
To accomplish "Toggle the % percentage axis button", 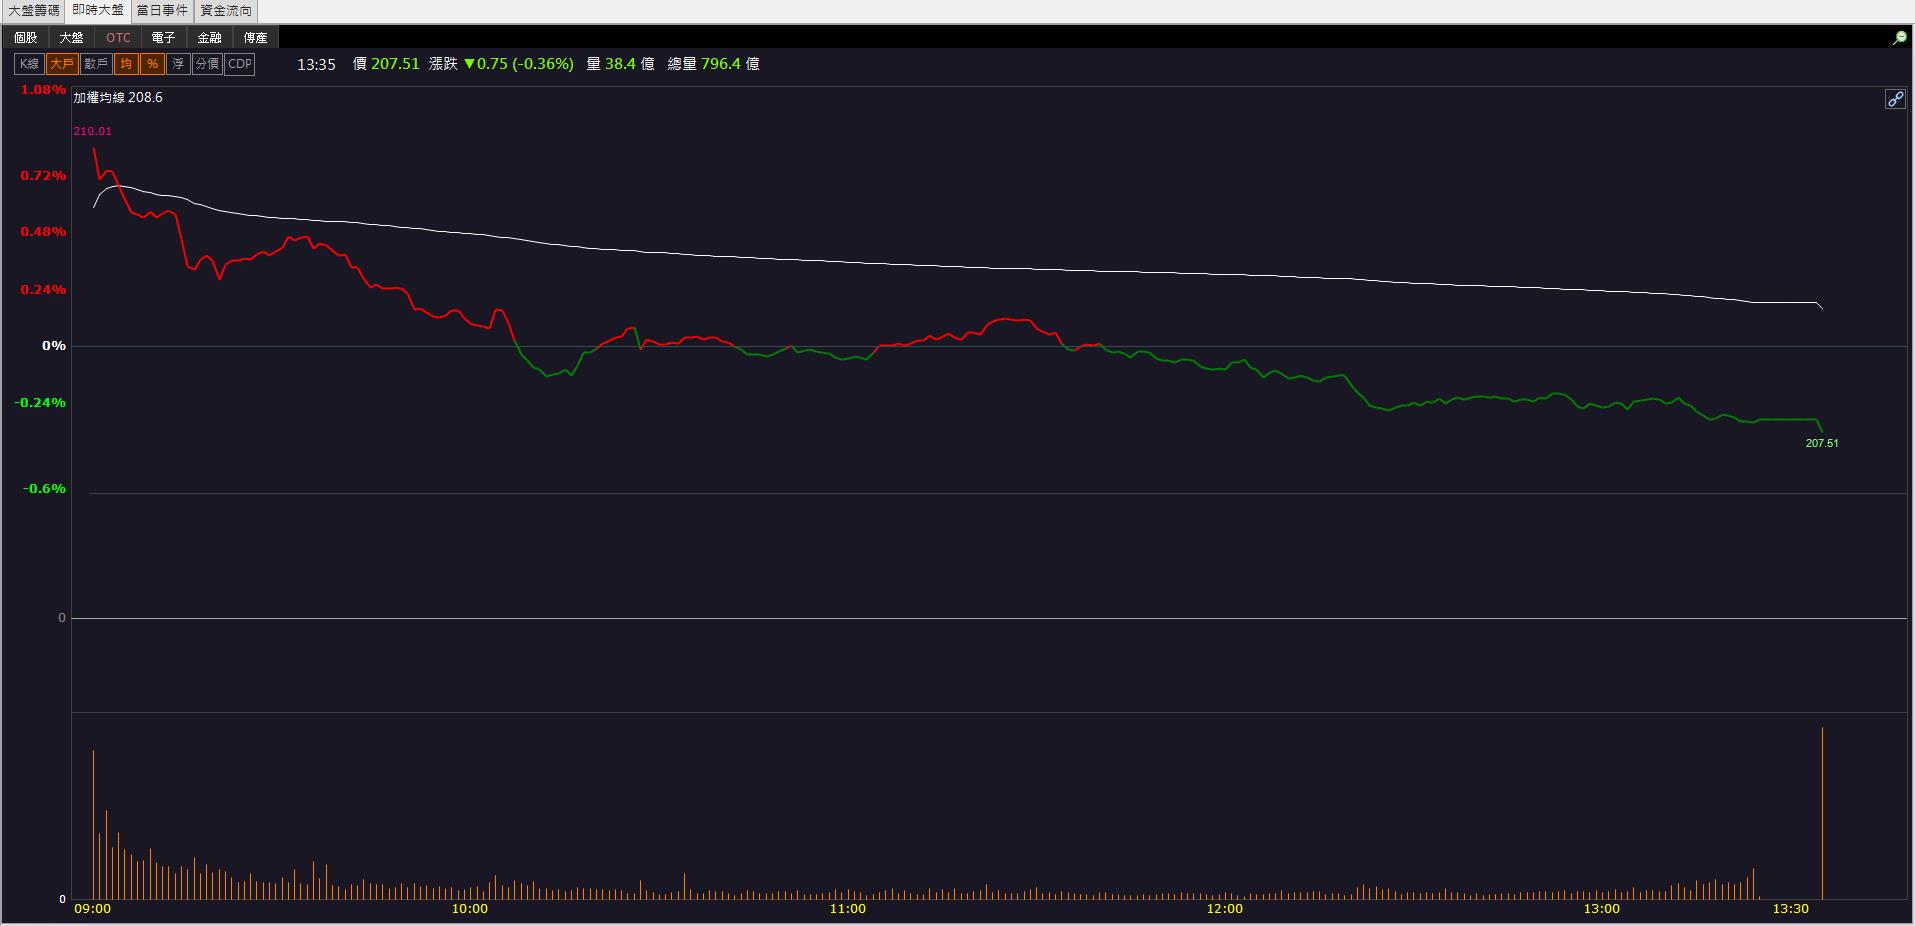I will coord(152,64).
